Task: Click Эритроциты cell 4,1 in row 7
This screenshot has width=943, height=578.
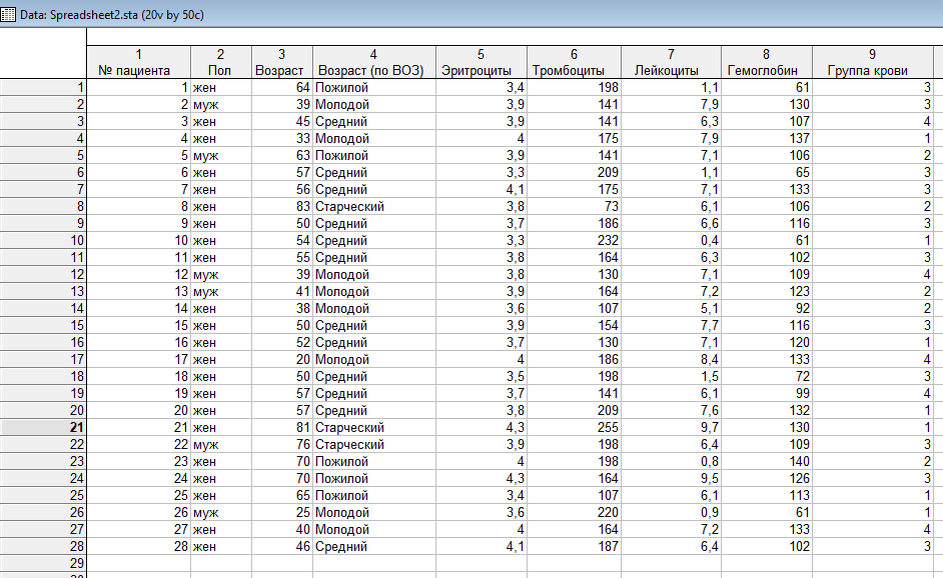Action: point(481,189)
